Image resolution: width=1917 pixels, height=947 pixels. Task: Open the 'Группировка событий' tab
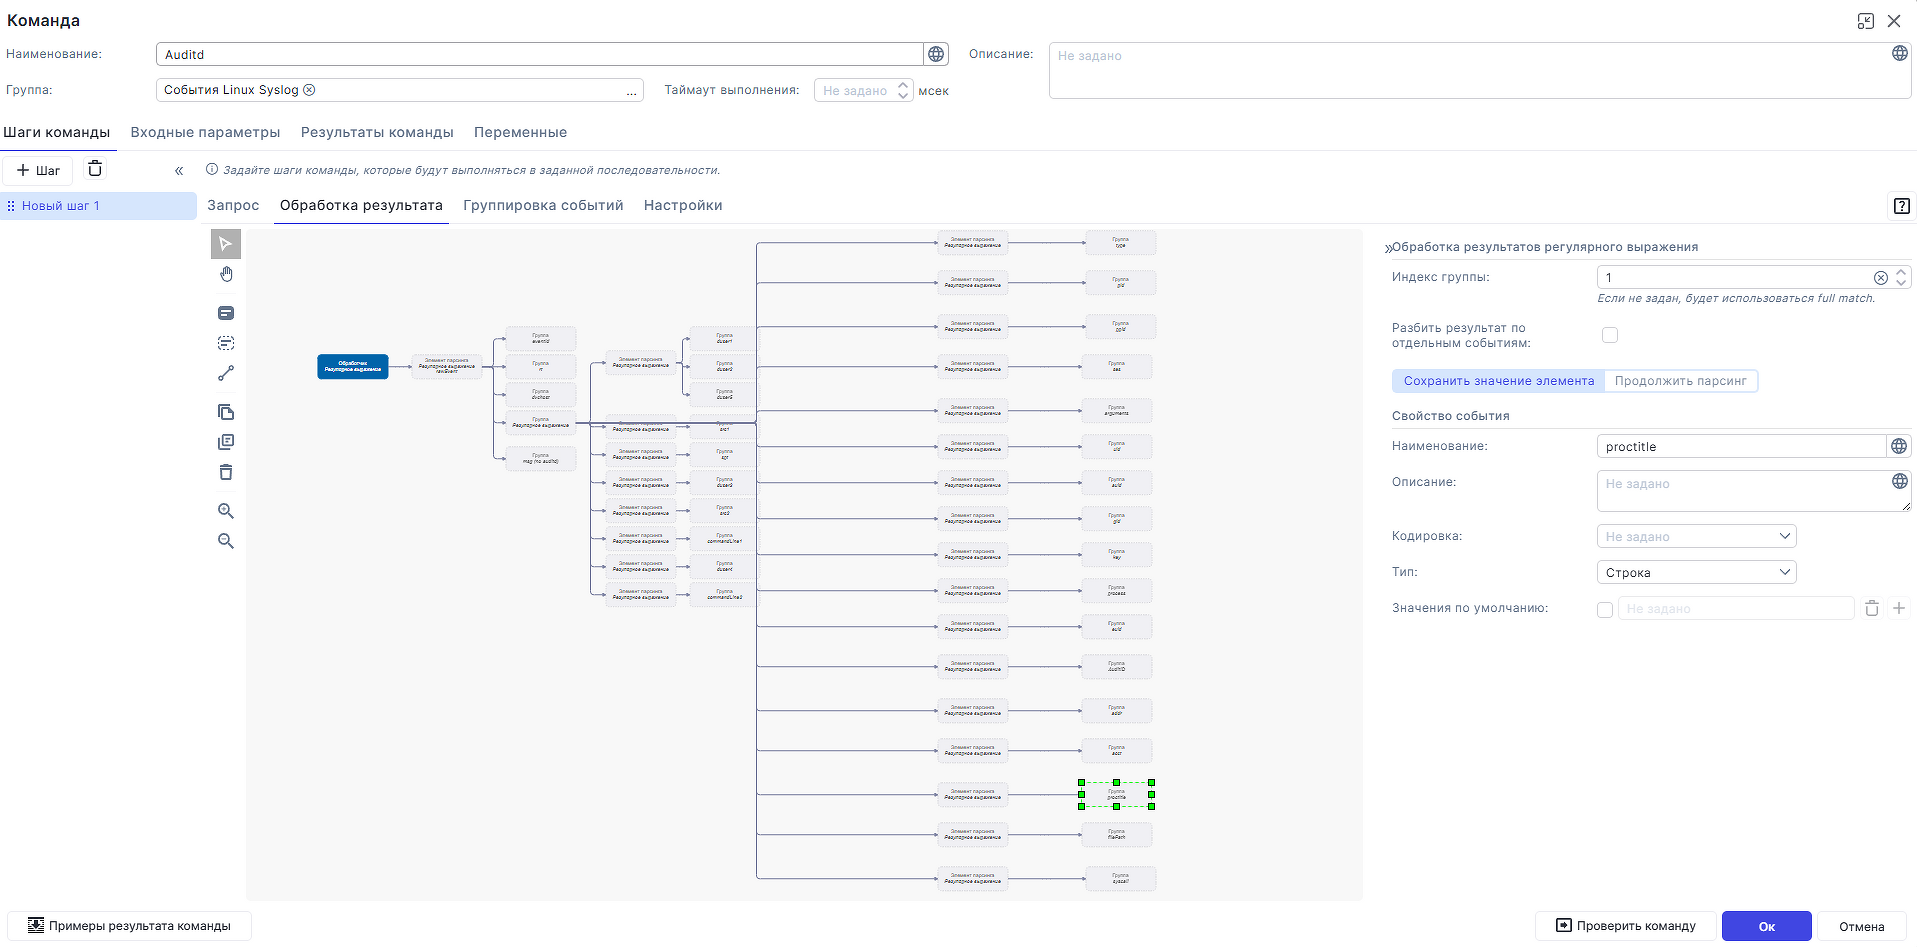543,205
